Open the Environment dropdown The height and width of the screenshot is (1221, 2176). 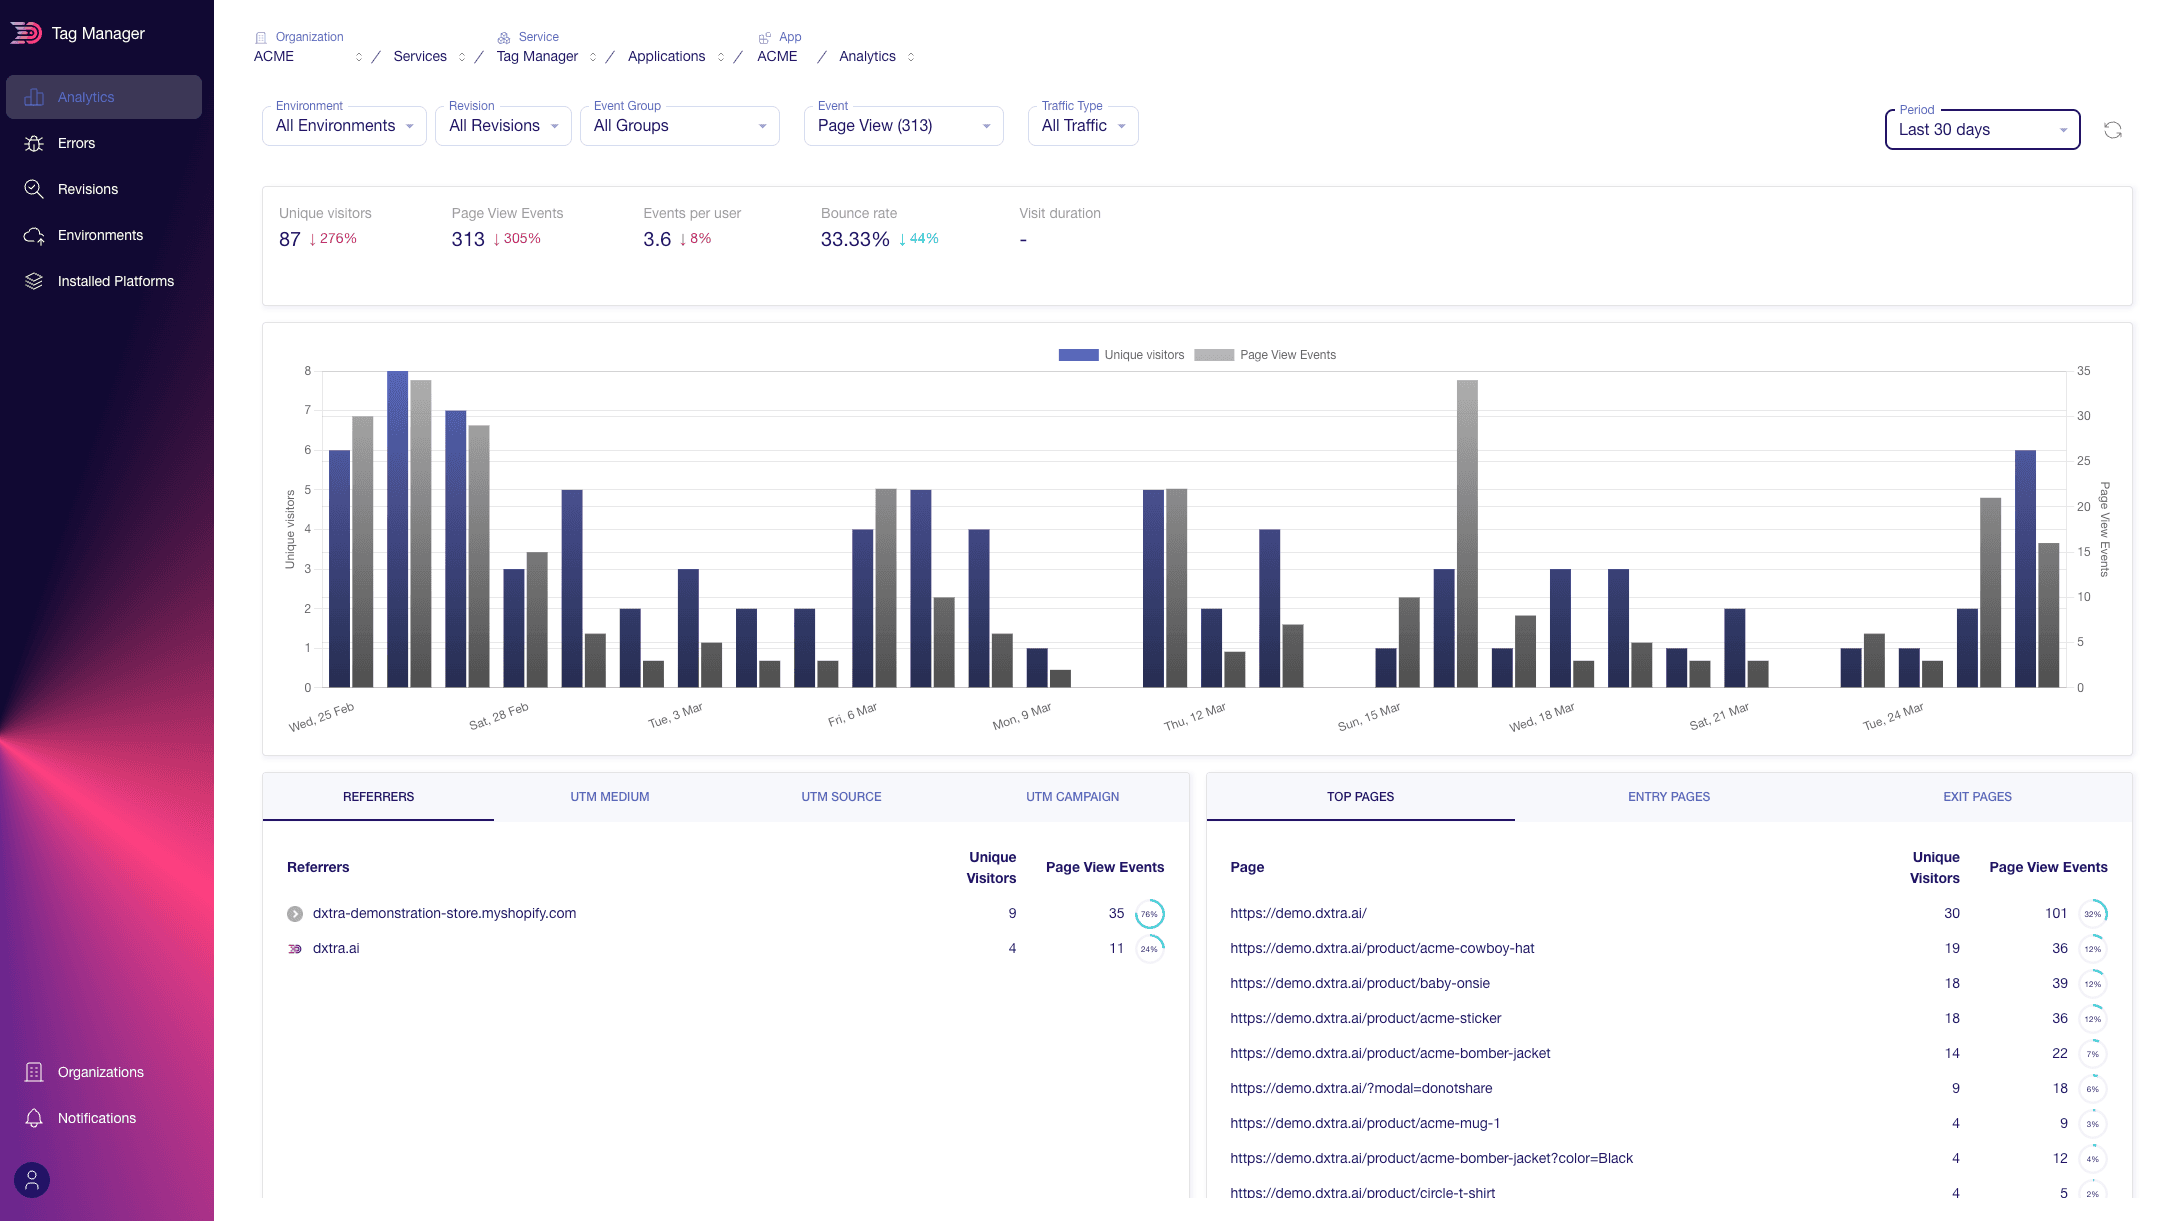tap(343, 125)
